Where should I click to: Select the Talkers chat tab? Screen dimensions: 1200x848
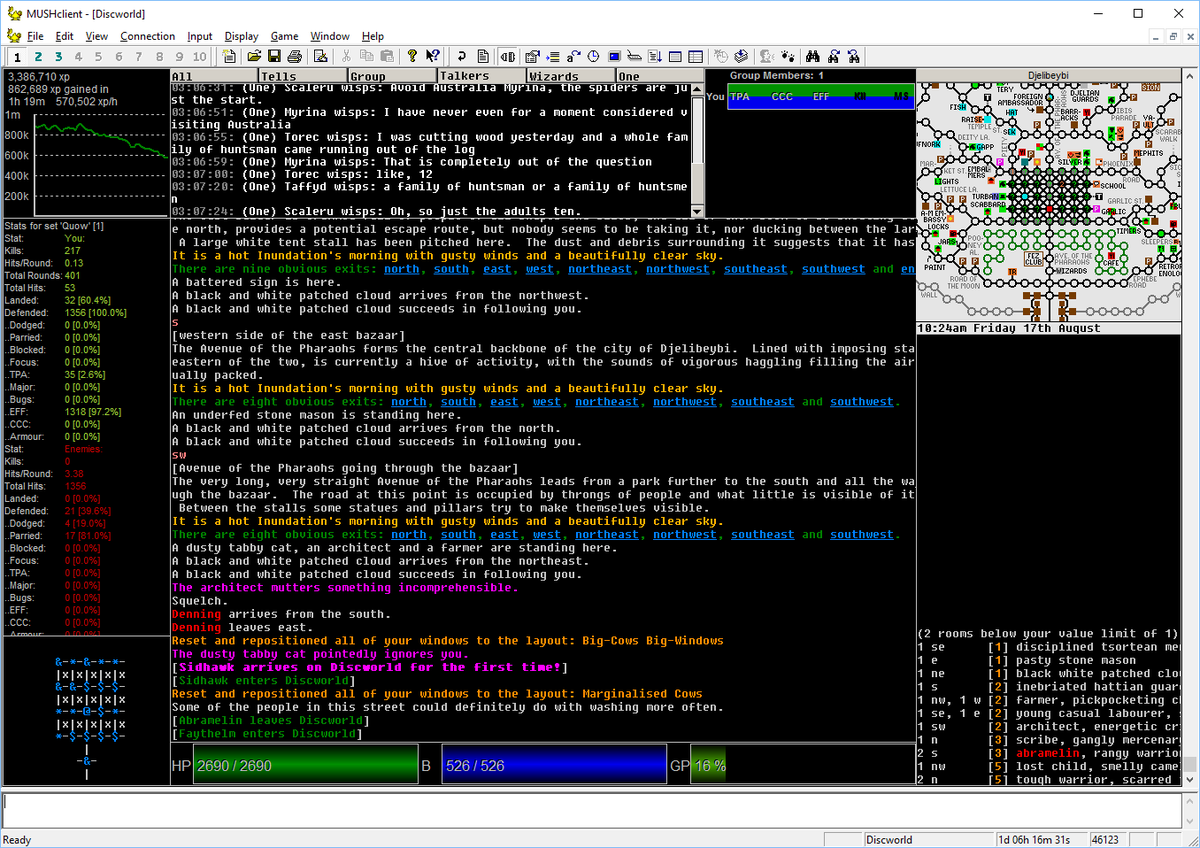point(481,76)
